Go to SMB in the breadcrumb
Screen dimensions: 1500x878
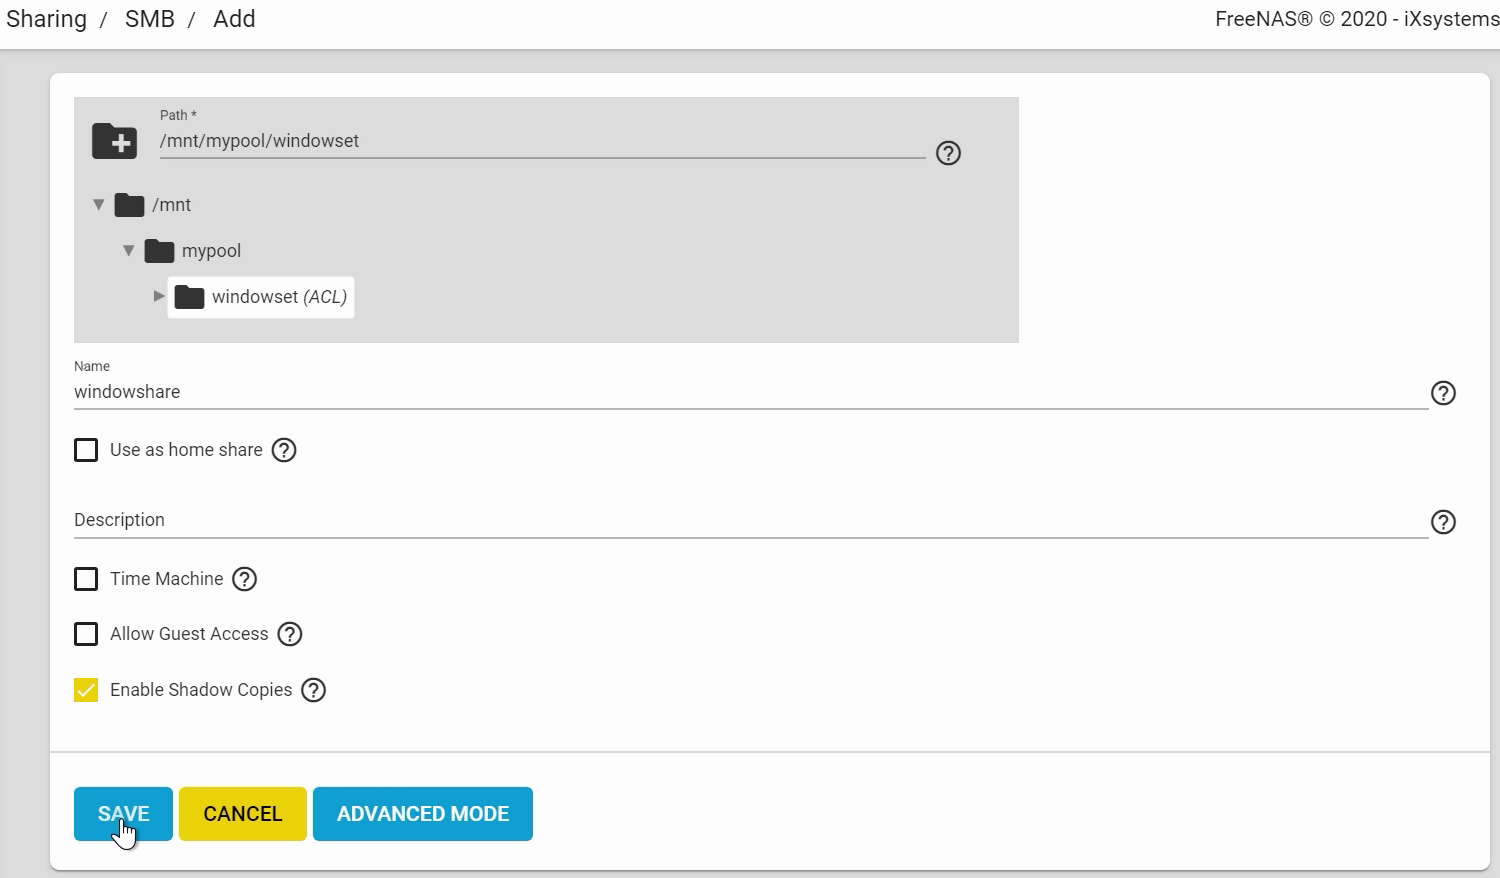[x=150, y=19]
